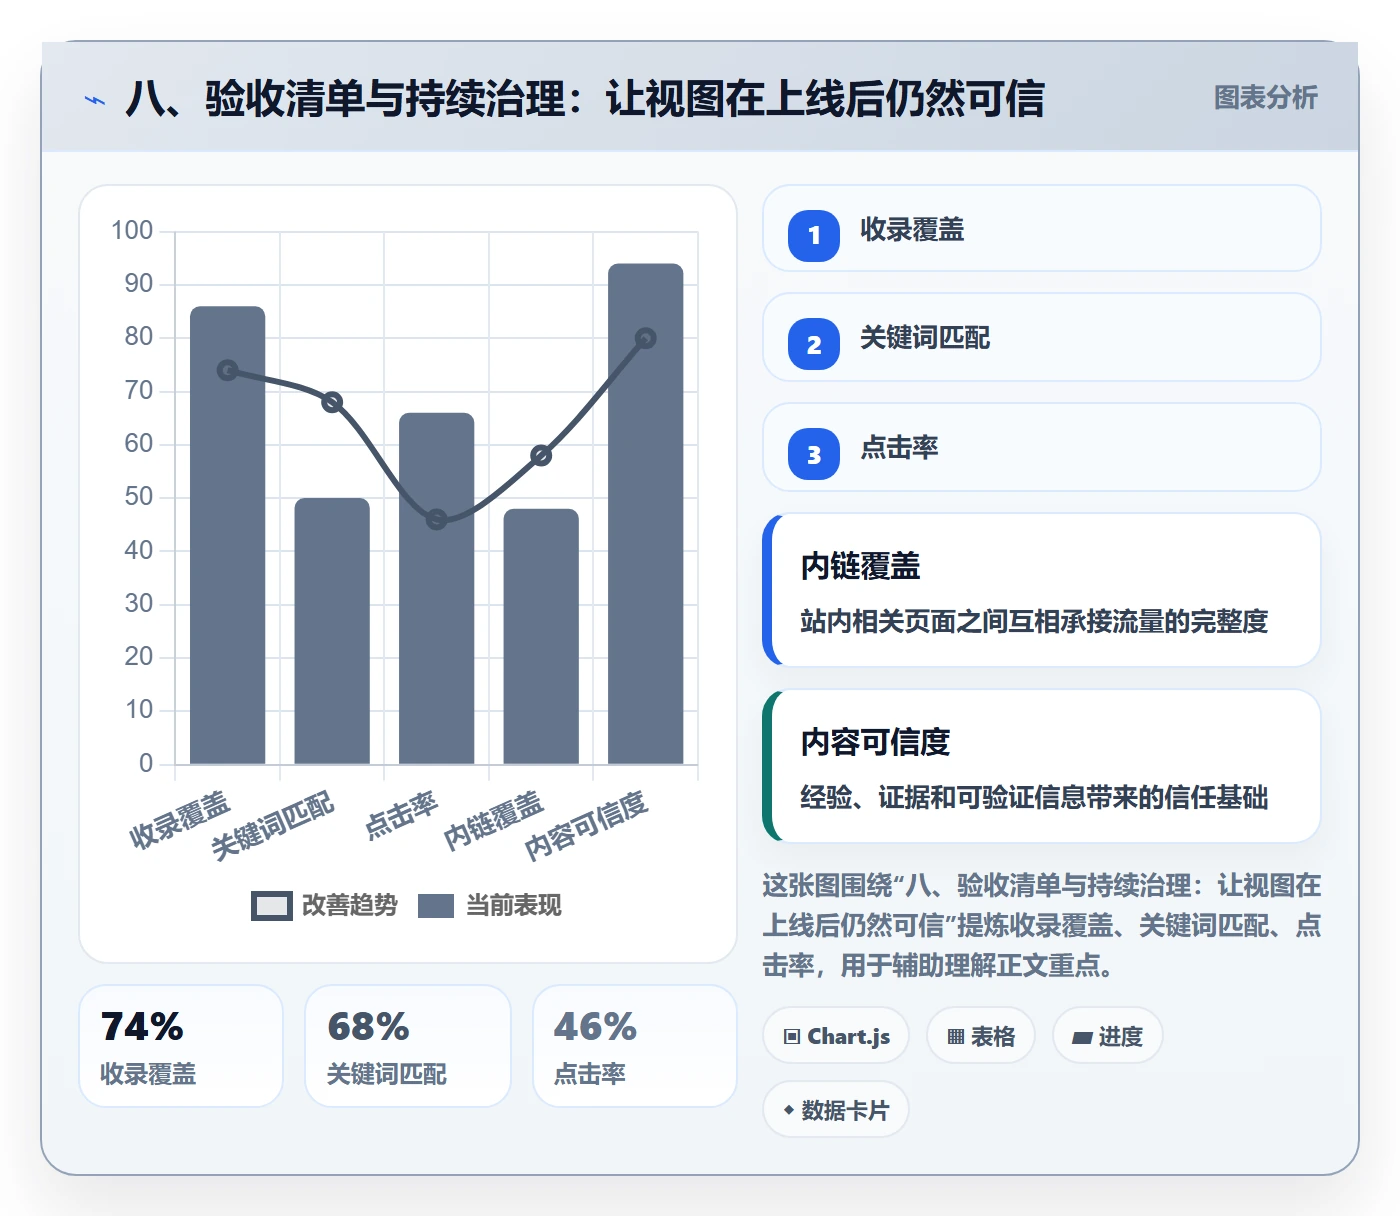
Task: Toggle the 当前表现 legend swatch
Action: point(436,905)
